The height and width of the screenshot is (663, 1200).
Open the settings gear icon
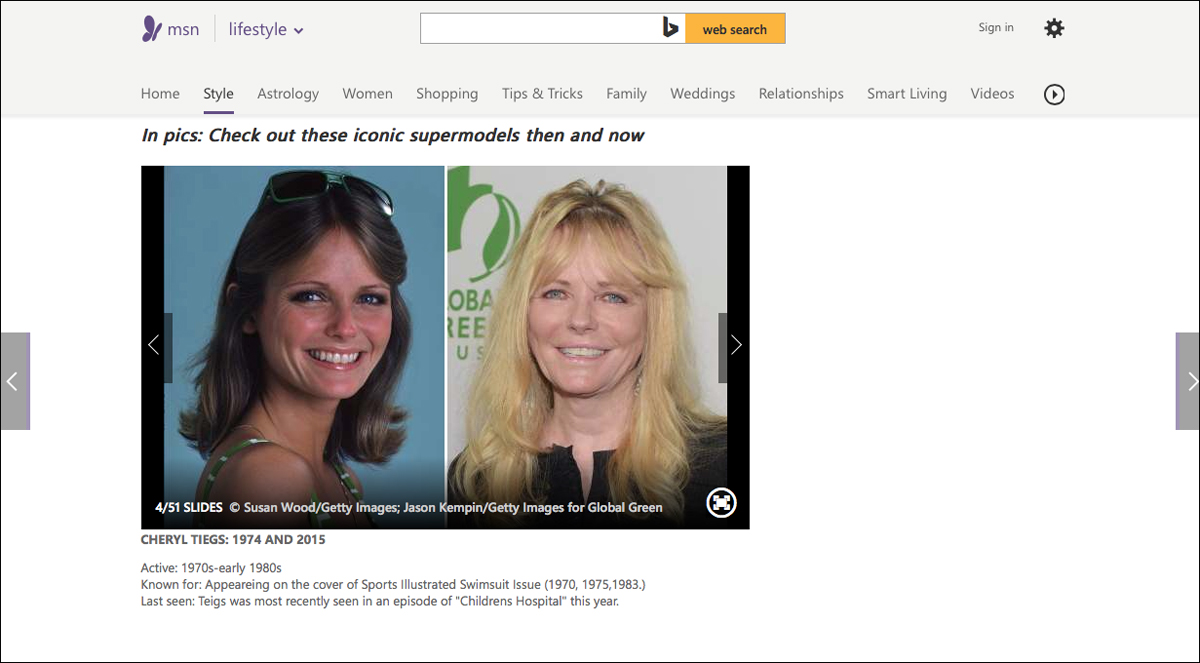coord(1054,28)
